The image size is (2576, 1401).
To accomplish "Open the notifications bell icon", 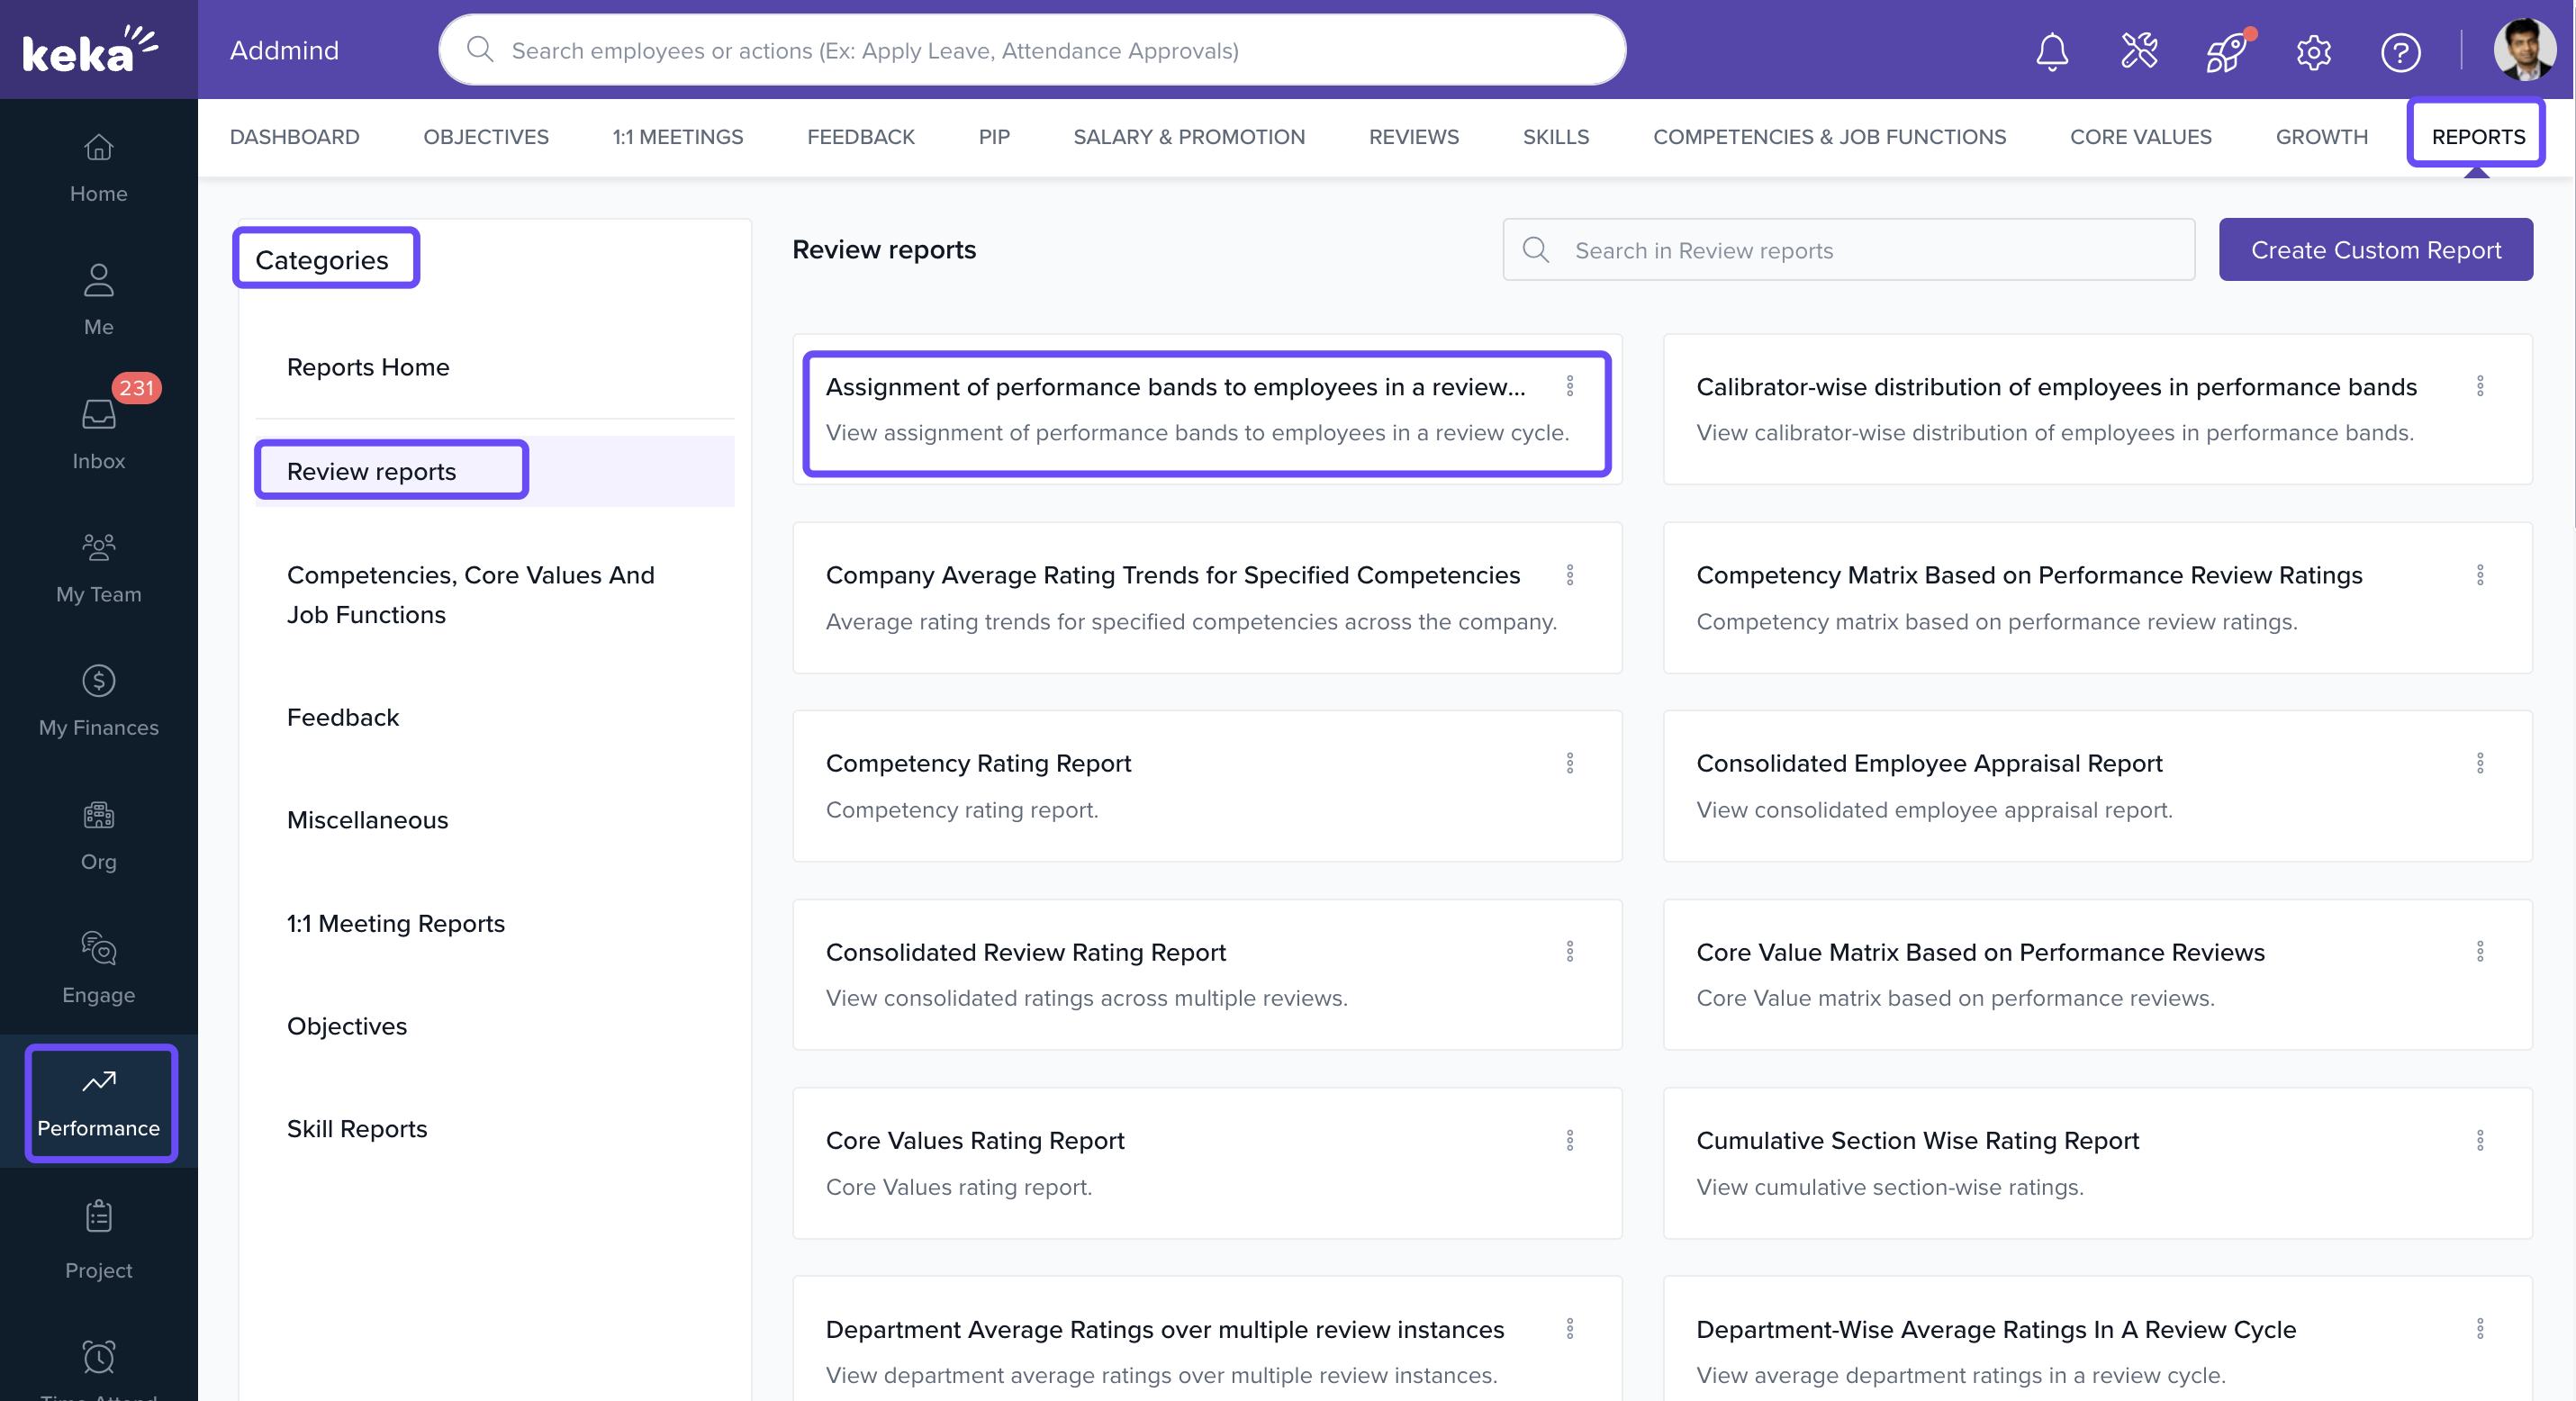I will [2051, 51].
